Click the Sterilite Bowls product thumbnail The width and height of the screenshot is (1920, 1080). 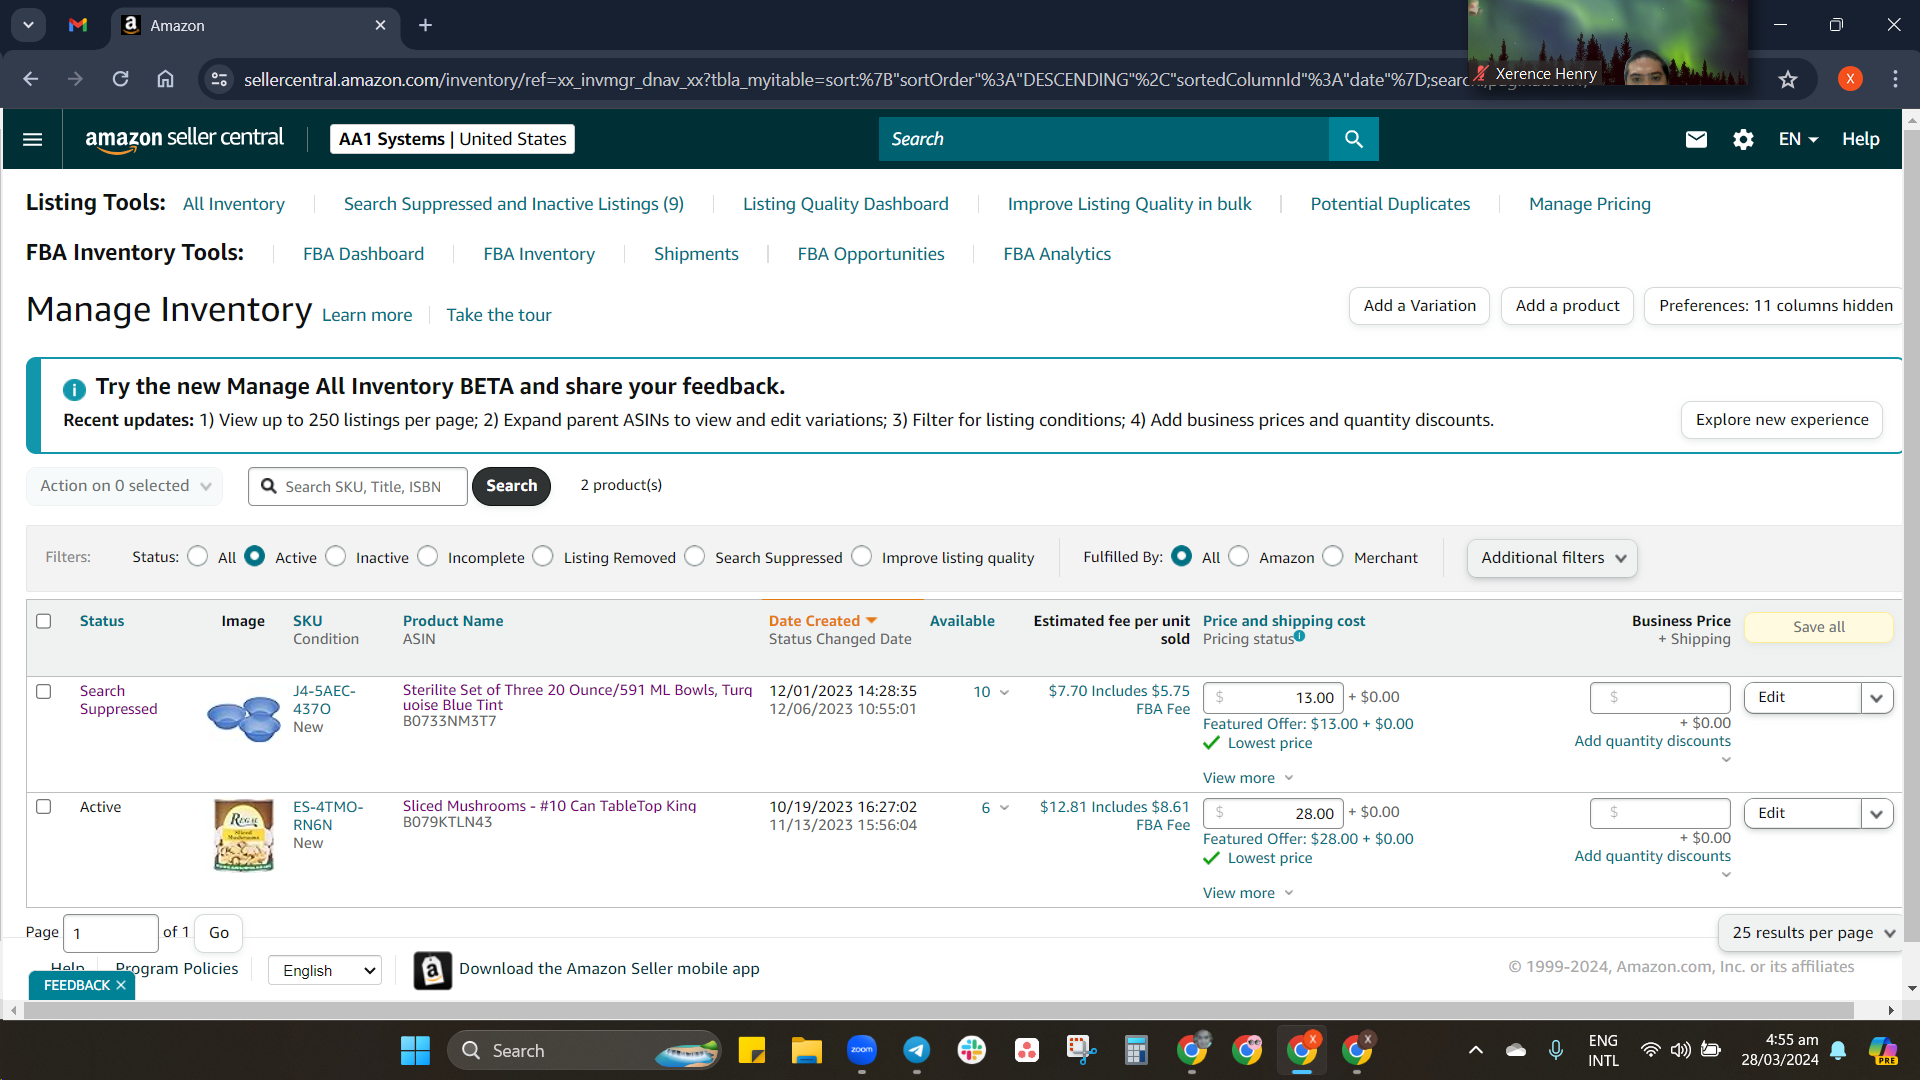[244, 718]
